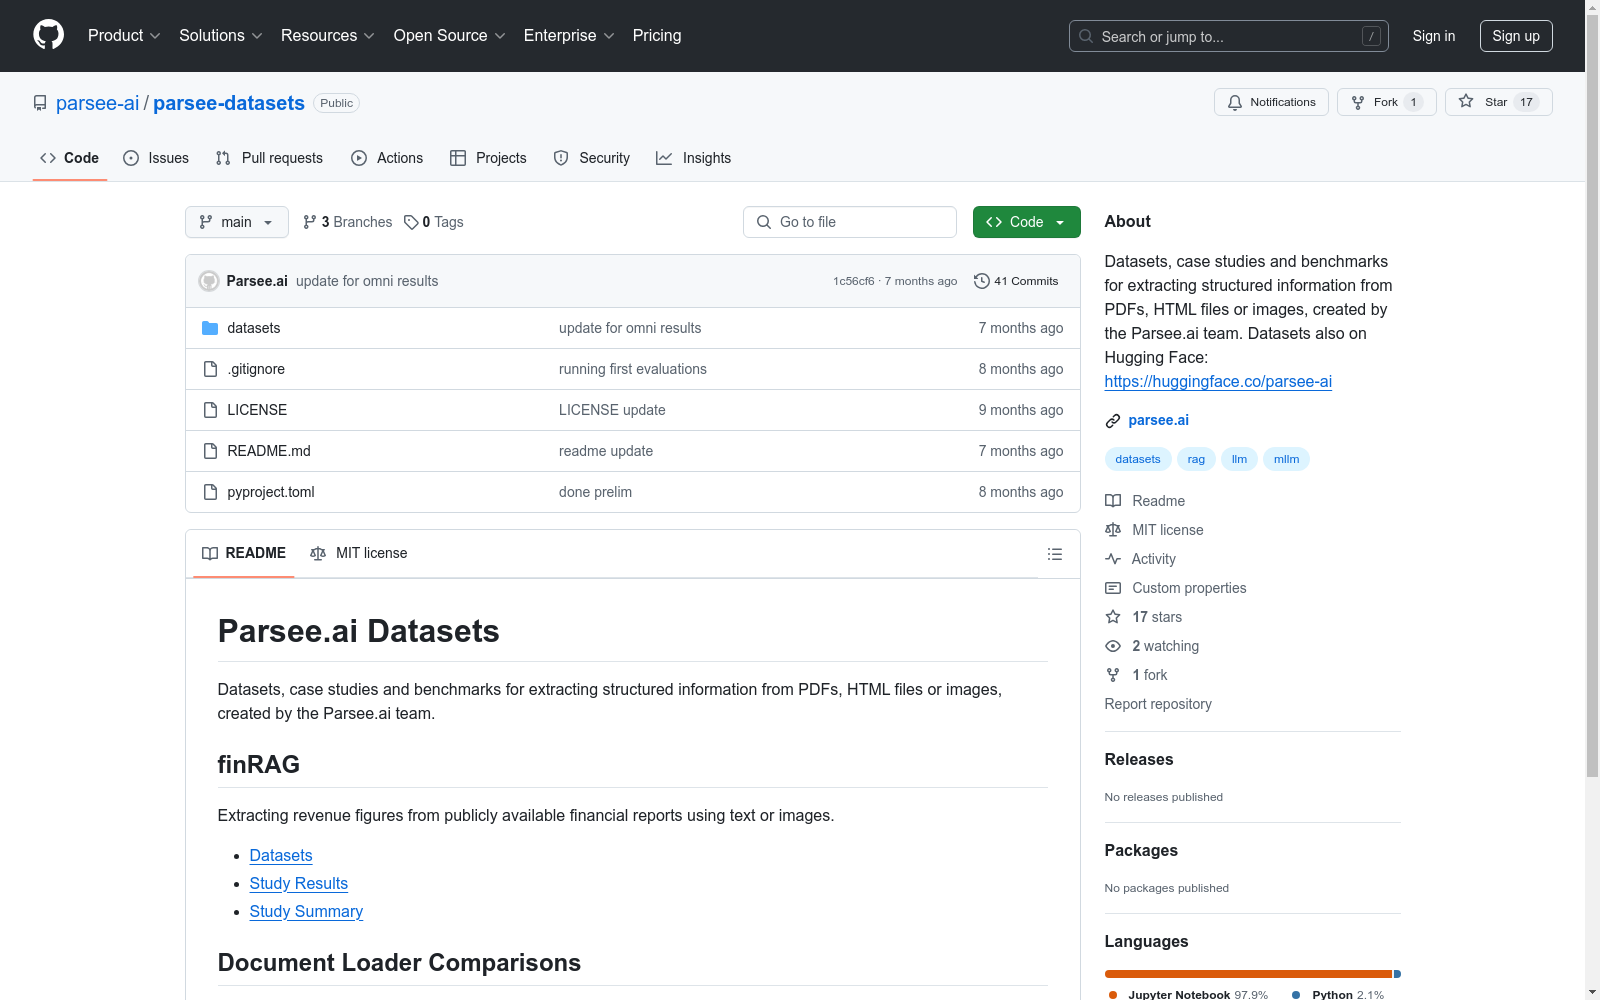The height and width of the screenshot is (1000, 1600).
Task: Open the Insights tab
Action: 694,158
